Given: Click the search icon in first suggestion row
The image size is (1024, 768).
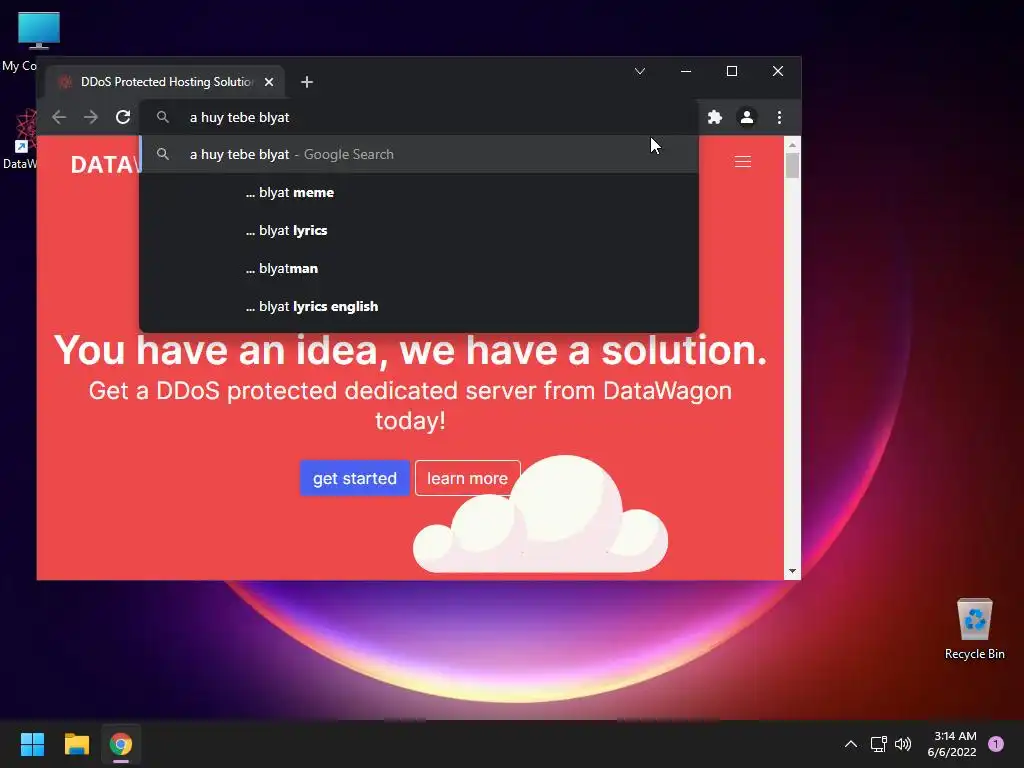Looking at the screenshot, I should click(163, 154).
